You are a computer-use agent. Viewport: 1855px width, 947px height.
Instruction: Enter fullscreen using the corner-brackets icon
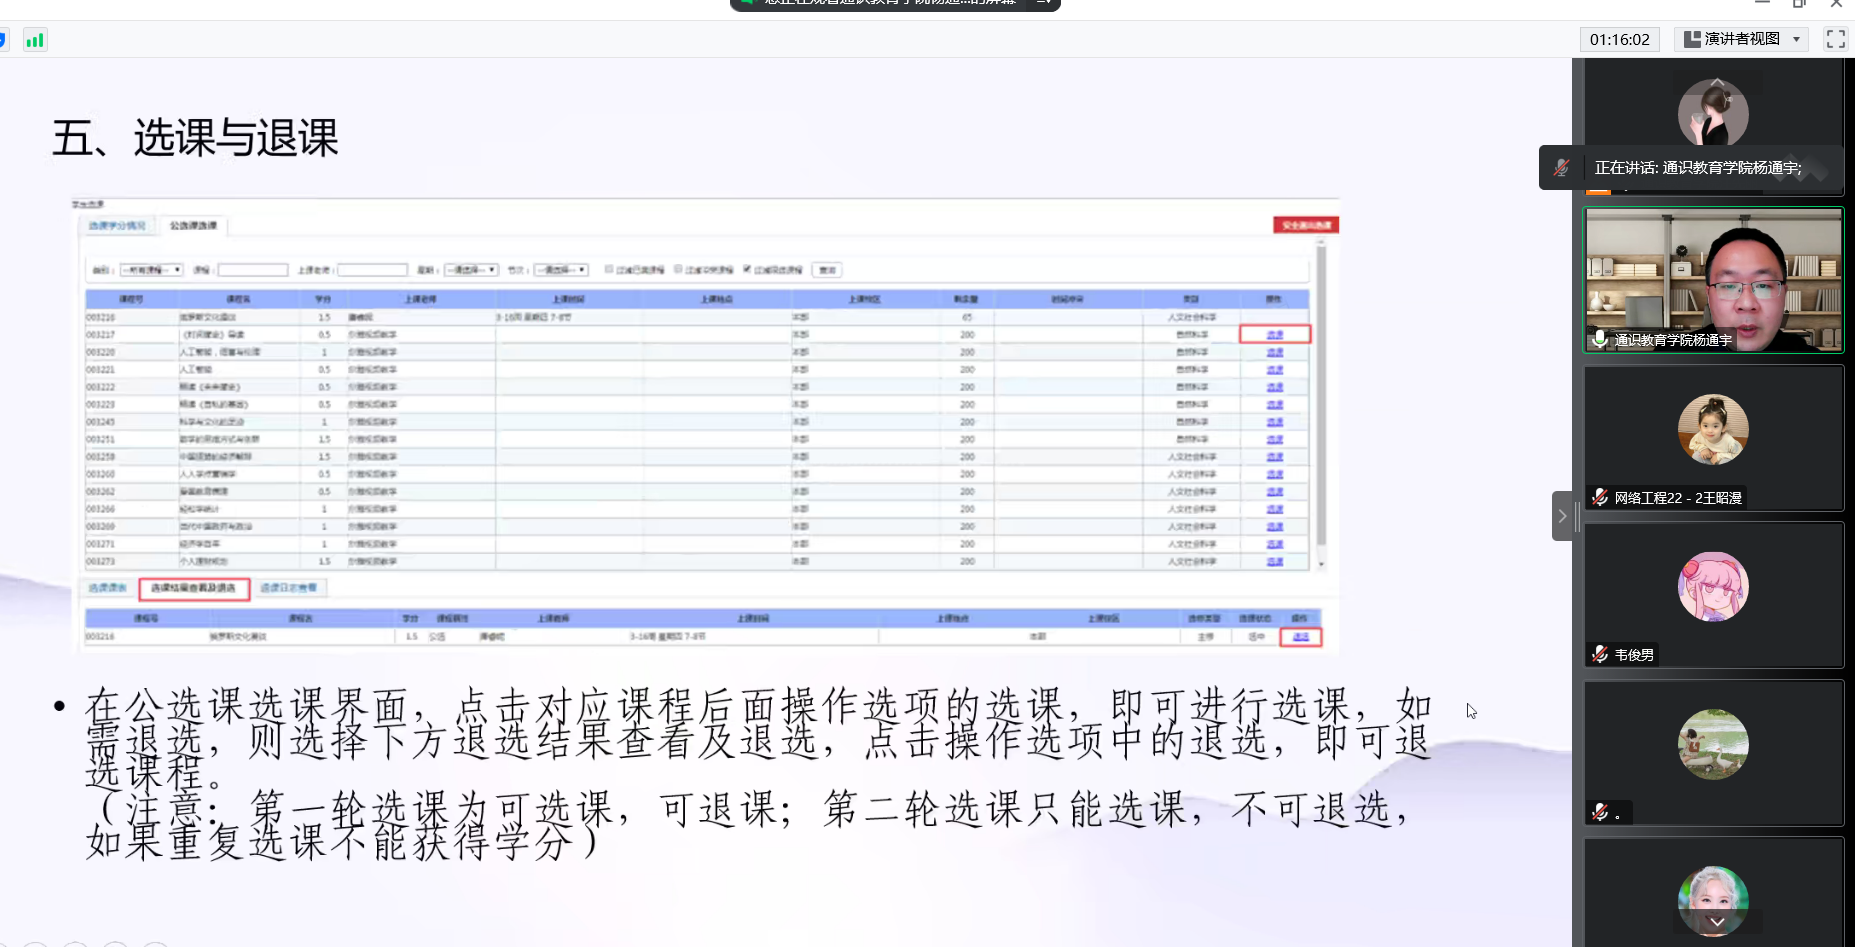[1835, 39]
